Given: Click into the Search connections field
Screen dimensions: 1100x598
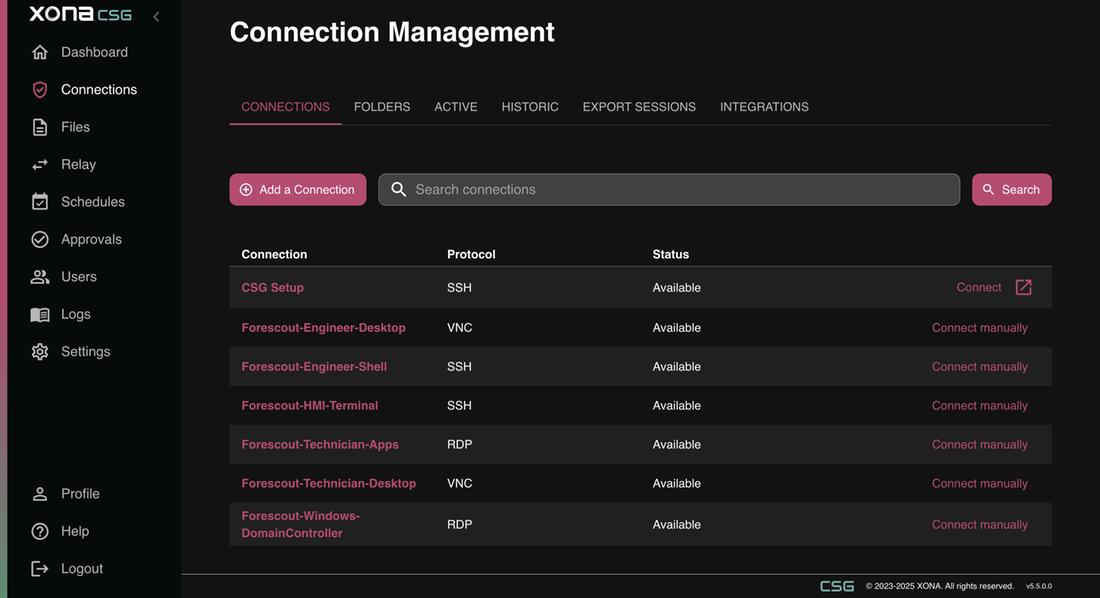Looking at the screenshot, I should click(x=670, y=190).
